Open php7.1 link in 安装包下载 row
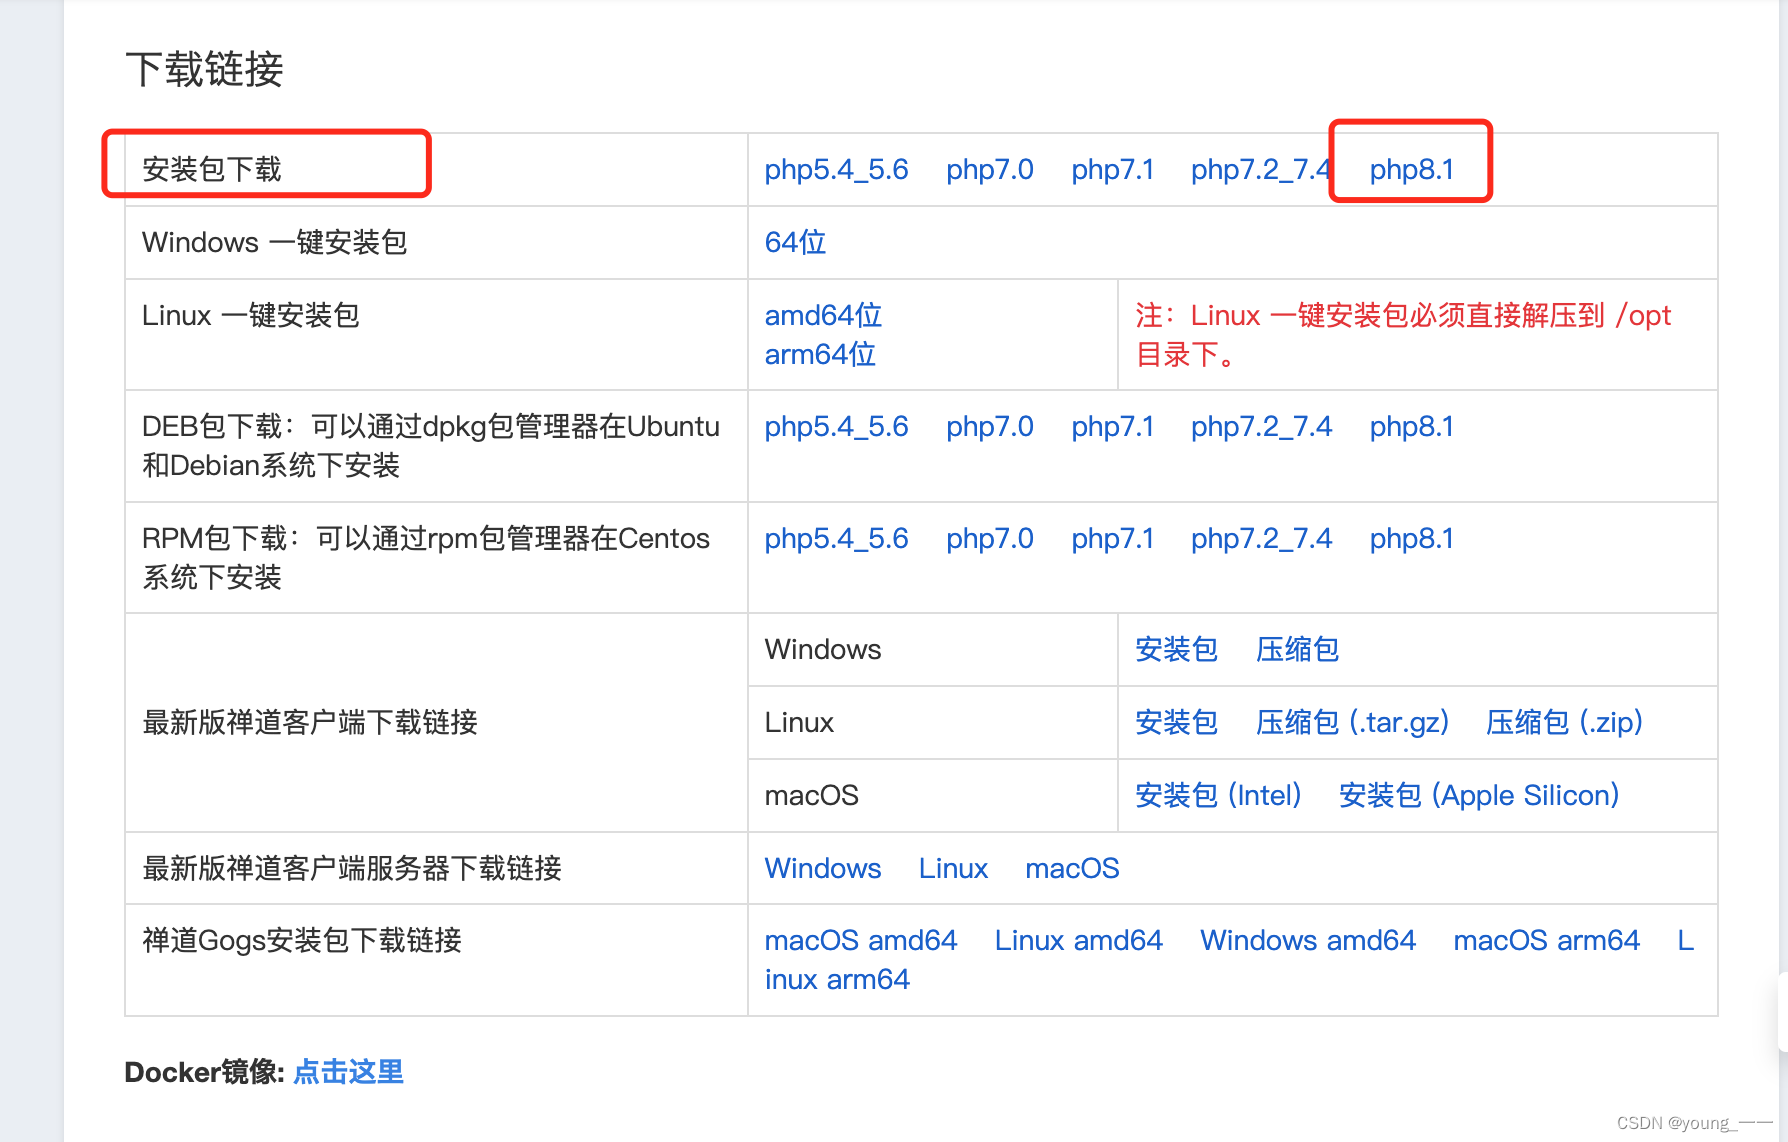The image size is (1788, 1142). tap(1112, 170)
